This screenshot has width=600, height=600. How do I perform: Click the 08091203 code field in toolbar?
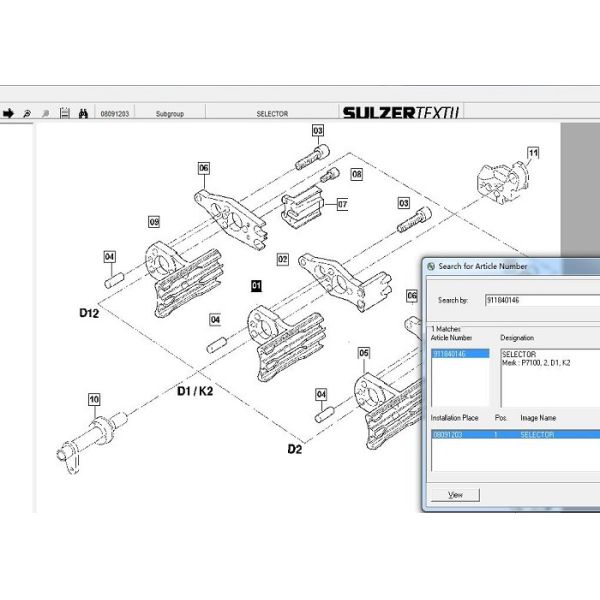tap(114, 114)
